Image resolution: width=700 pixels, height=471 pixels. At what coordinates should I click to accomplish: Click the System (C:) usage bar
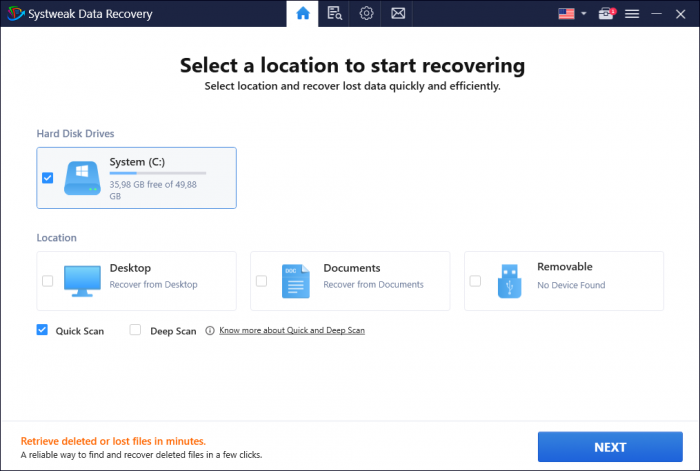click(158, 173)
